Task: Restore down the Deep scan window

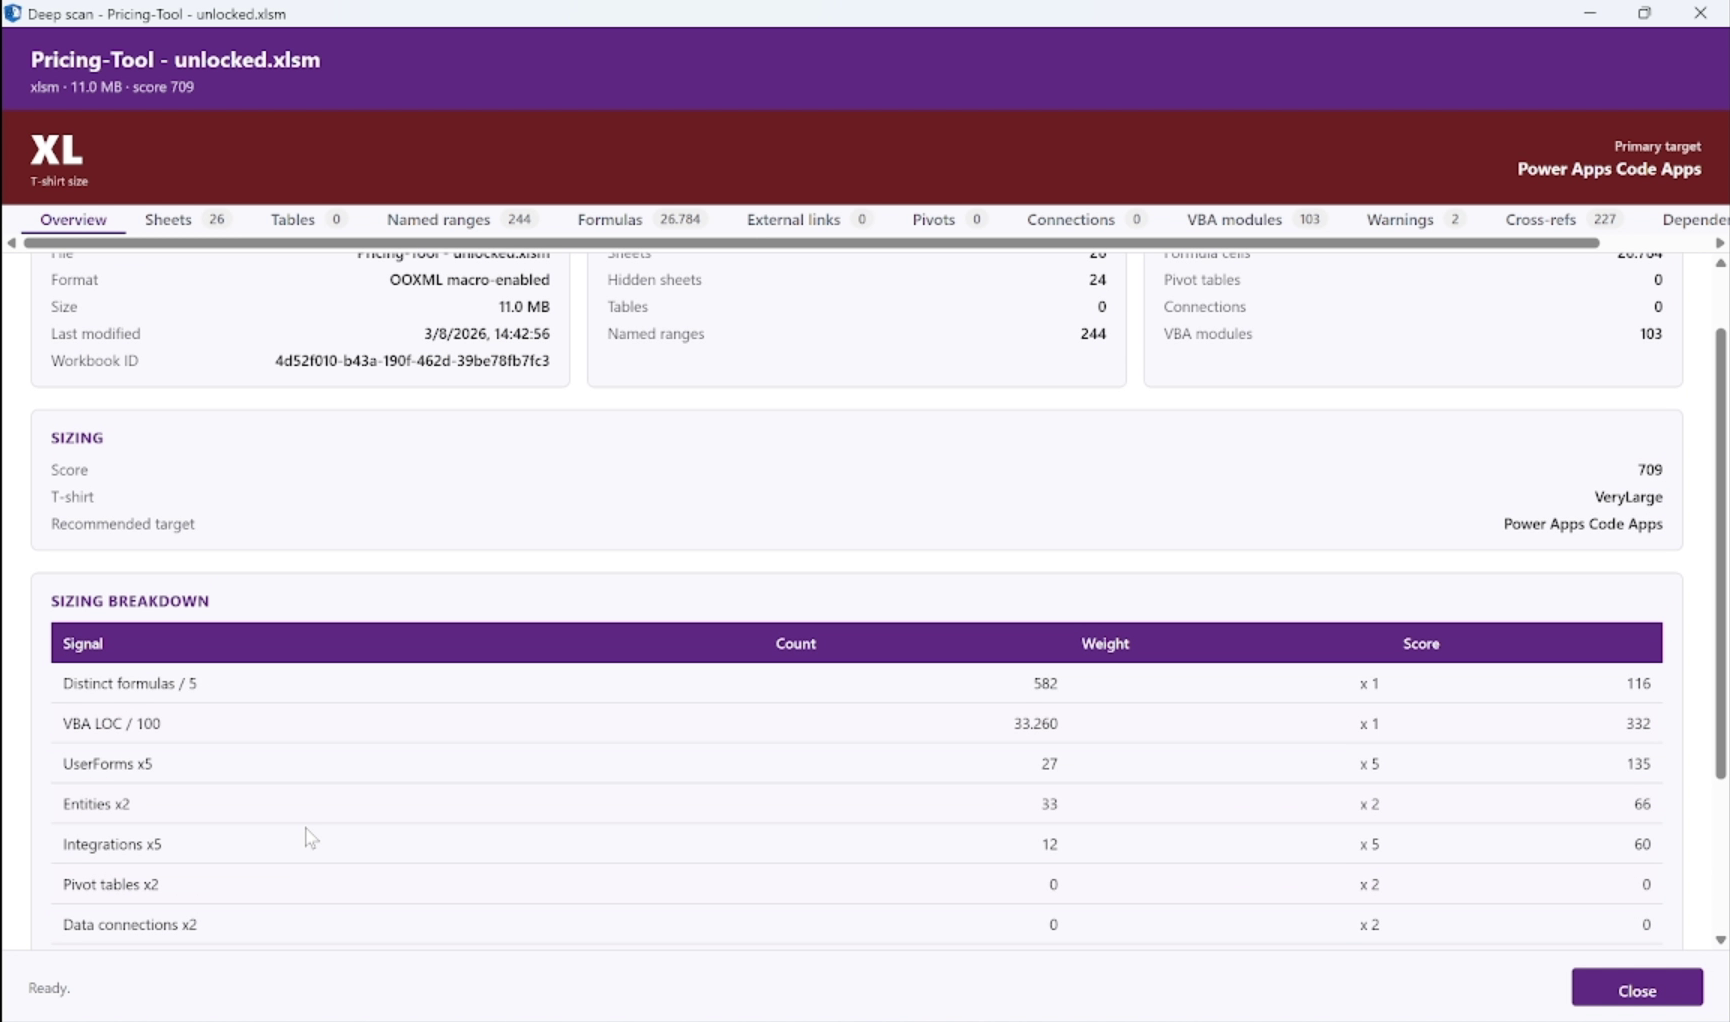Action: 1645,13
